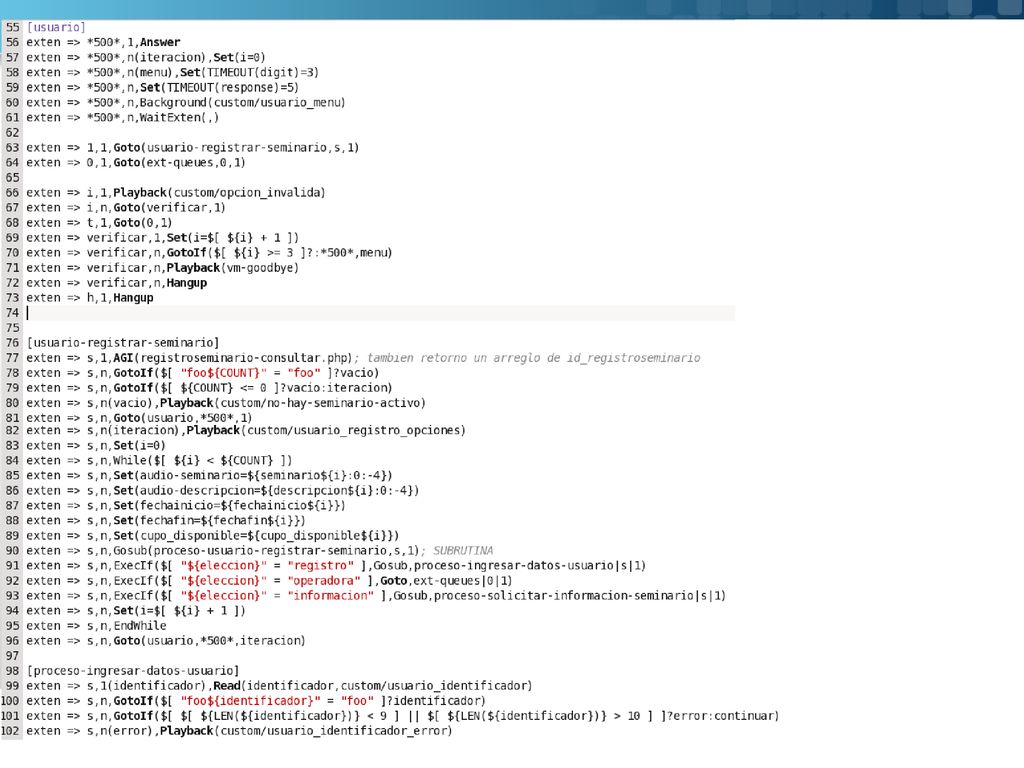Click Set(i=$[ ${i} + 1 ]) on line 69
This screenshot has height=768, width=1024.
(232, 238)
